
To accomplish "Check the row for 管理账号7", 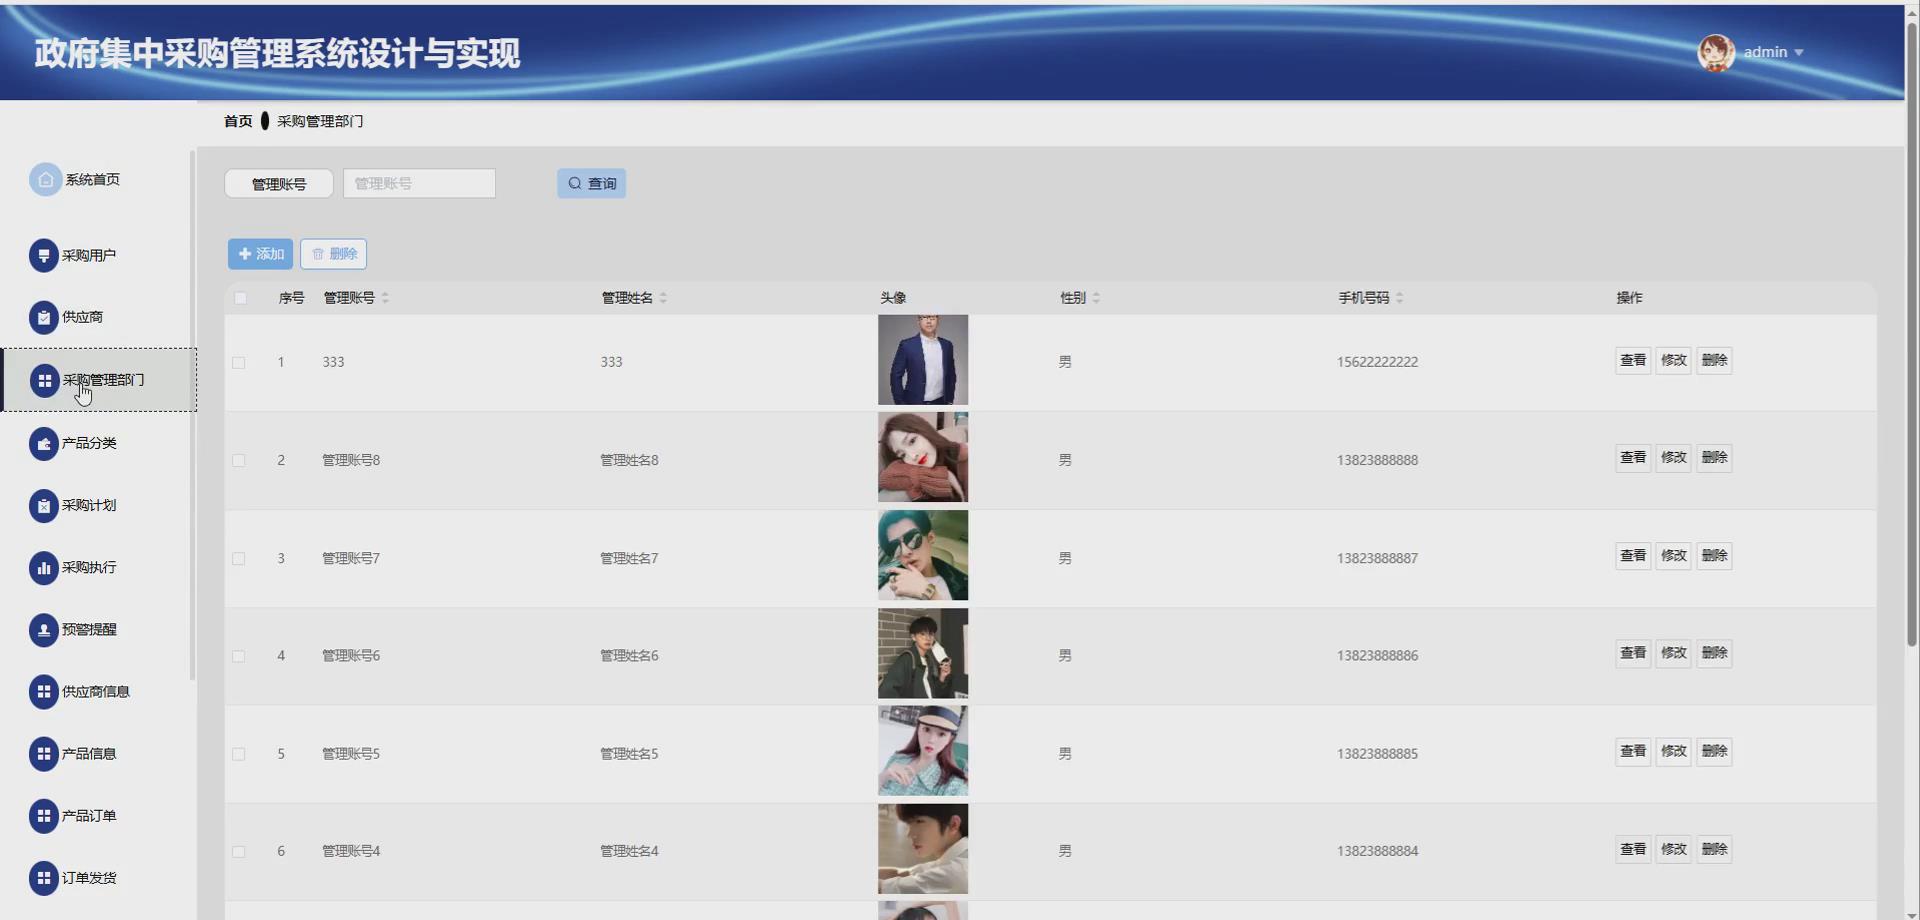I will [x=238, y=558].
